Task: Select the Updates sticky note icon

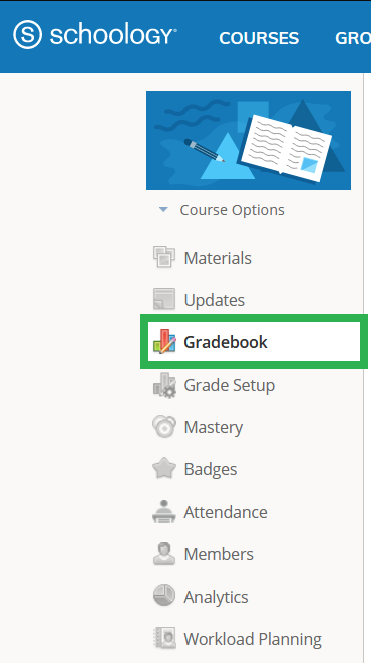Action: click(x=164, y=299)
